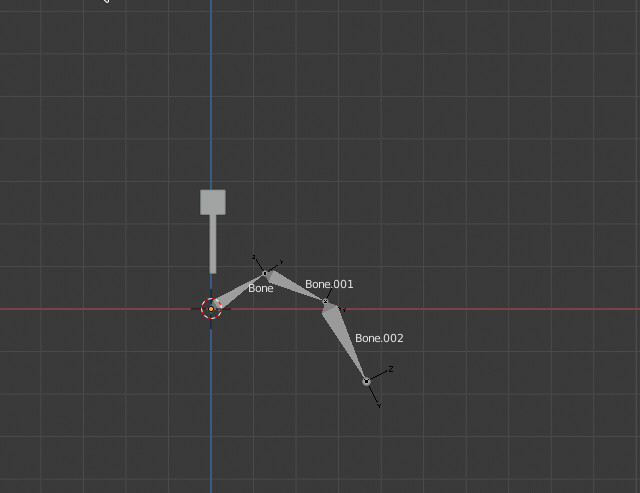
Task: Select the tail joint of Bone.002
Action: (x=366, y=382)
